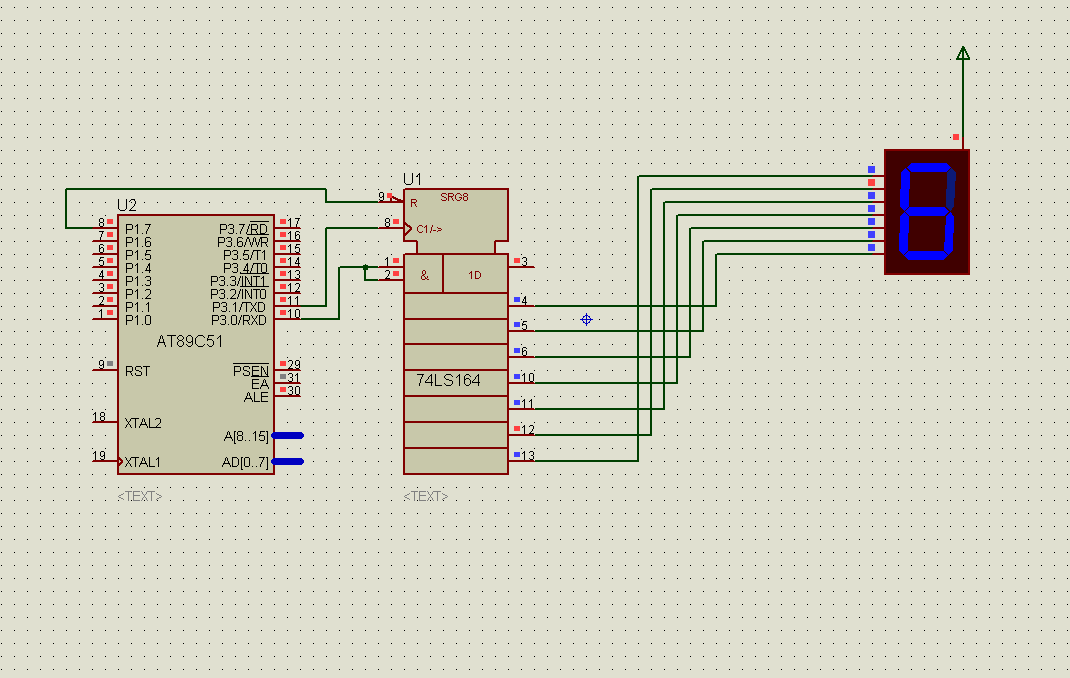Viewport: 1070px width, 678px height.
Task: Click the P3.0/RXD pin 10
Action: (x=288, y=317)
